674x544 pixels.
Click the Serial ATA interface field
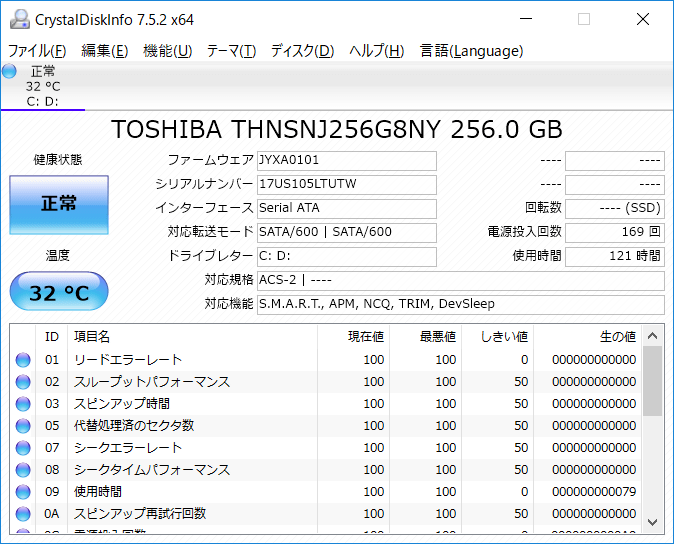[347, 209]
